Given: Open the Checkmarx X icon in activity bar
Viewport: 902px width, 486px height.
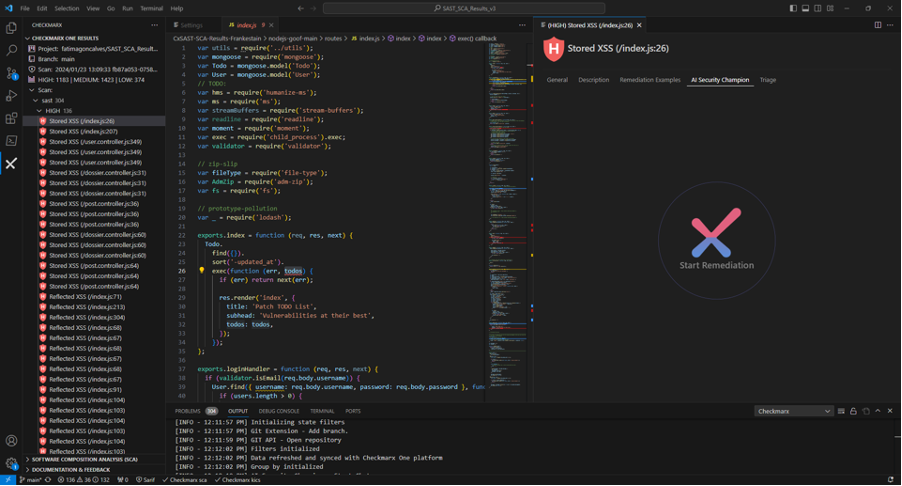Looking at the screenshot, I should pos(11,164).
